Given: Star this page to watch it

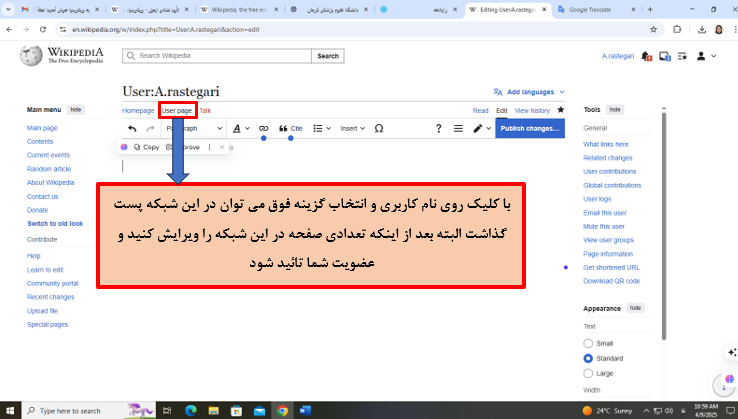Looking at the screenshot, I should pyautogui.click(x=561, y=110).
